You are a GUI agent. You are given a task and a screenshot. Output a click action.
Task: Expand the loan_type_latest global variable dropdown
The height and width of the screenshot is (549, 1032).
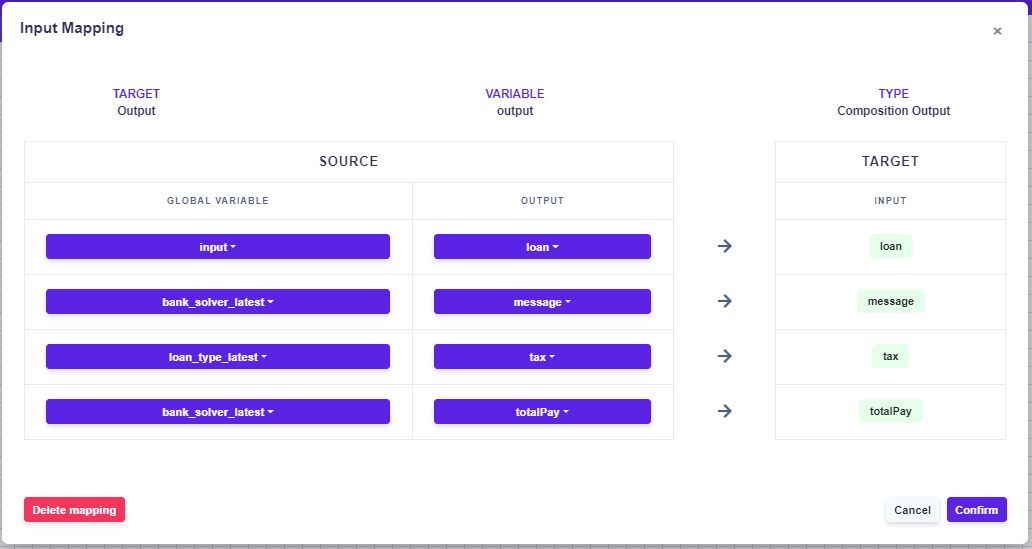[x=217, y=357]
